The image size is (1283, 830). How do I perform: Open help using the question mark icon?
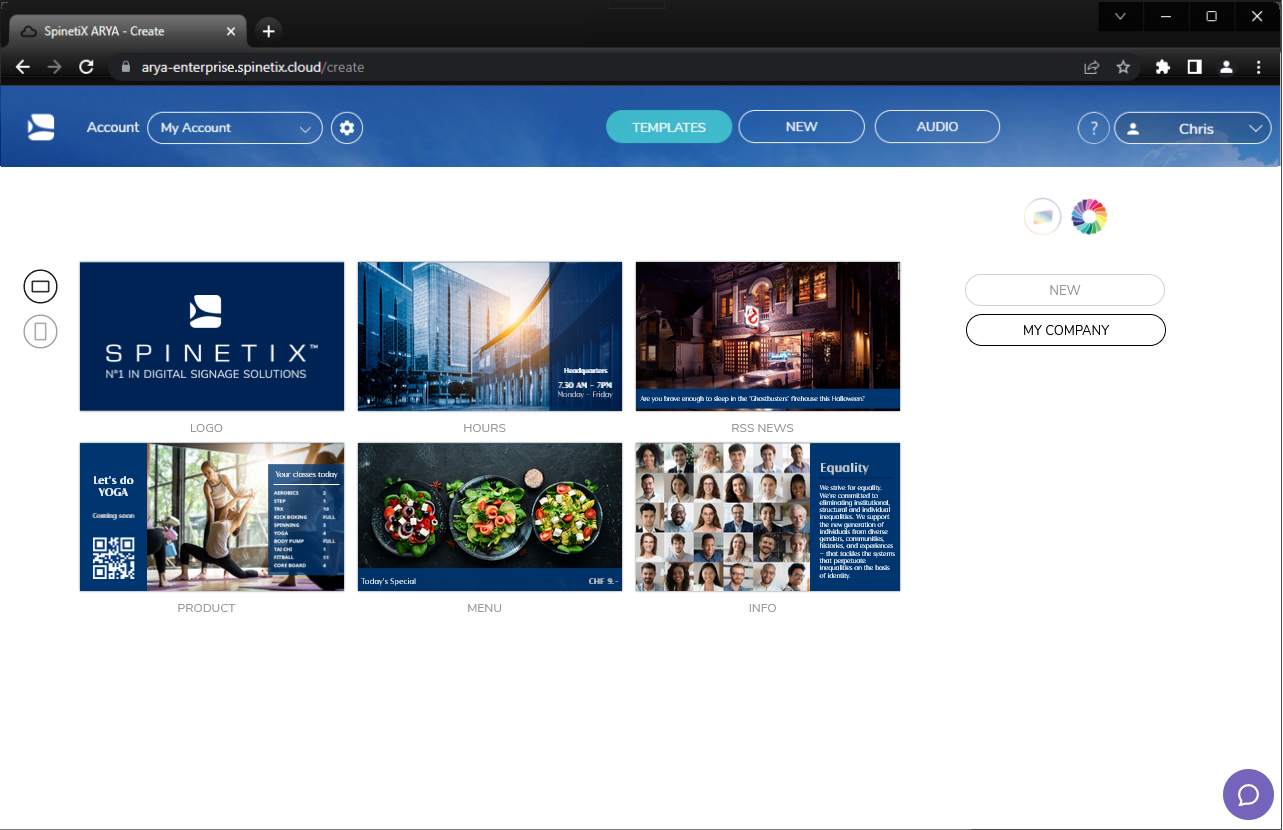1093,127
